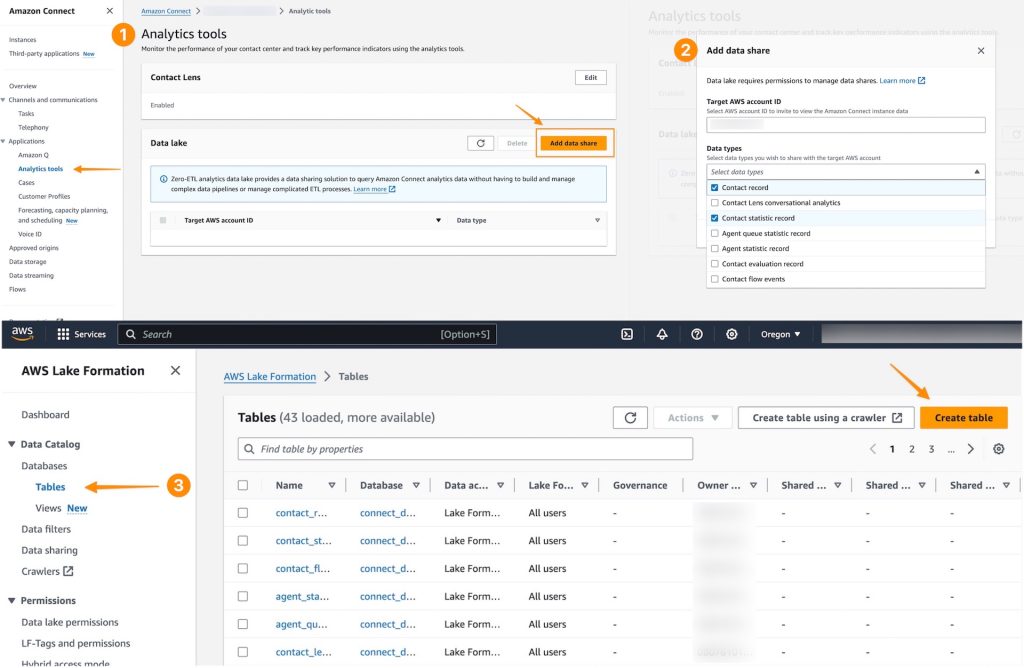This screenshot has height=668, width=1024.
Task: Check the Contact Lens conversational analytics box
Action: [714, 202]
